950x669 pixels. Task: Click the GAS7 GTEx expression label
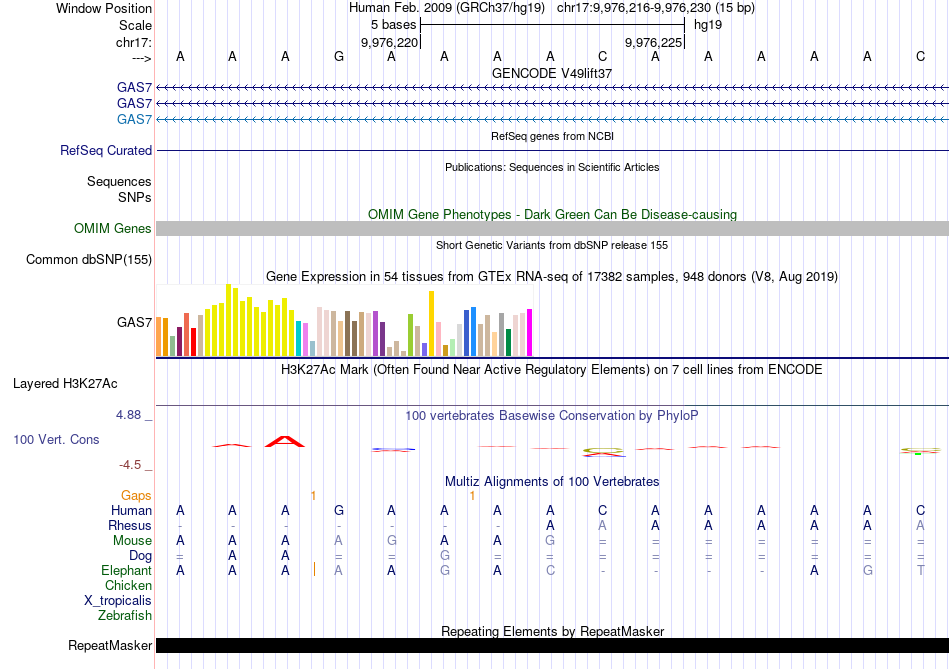point(135,322)
